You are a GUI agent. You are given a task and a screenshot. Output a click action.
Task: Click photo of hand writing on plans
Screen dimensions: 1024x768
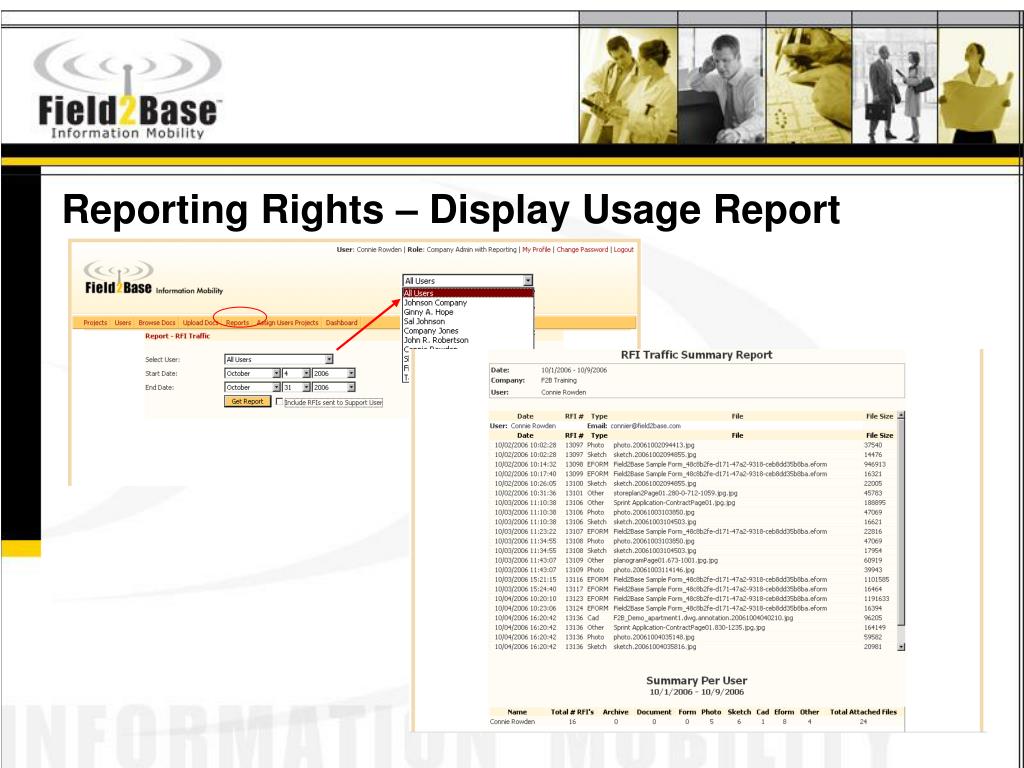pyautogui.click(x=809, y=85)
